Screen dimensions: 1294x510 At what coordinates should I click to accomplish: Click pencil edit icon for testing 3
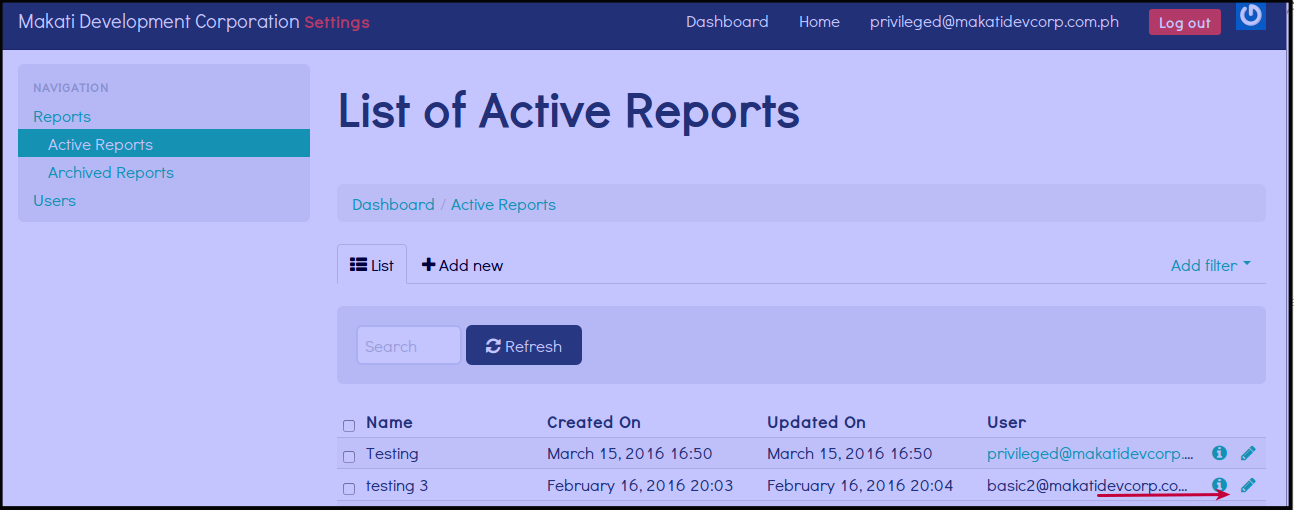tap(1248, 485)
